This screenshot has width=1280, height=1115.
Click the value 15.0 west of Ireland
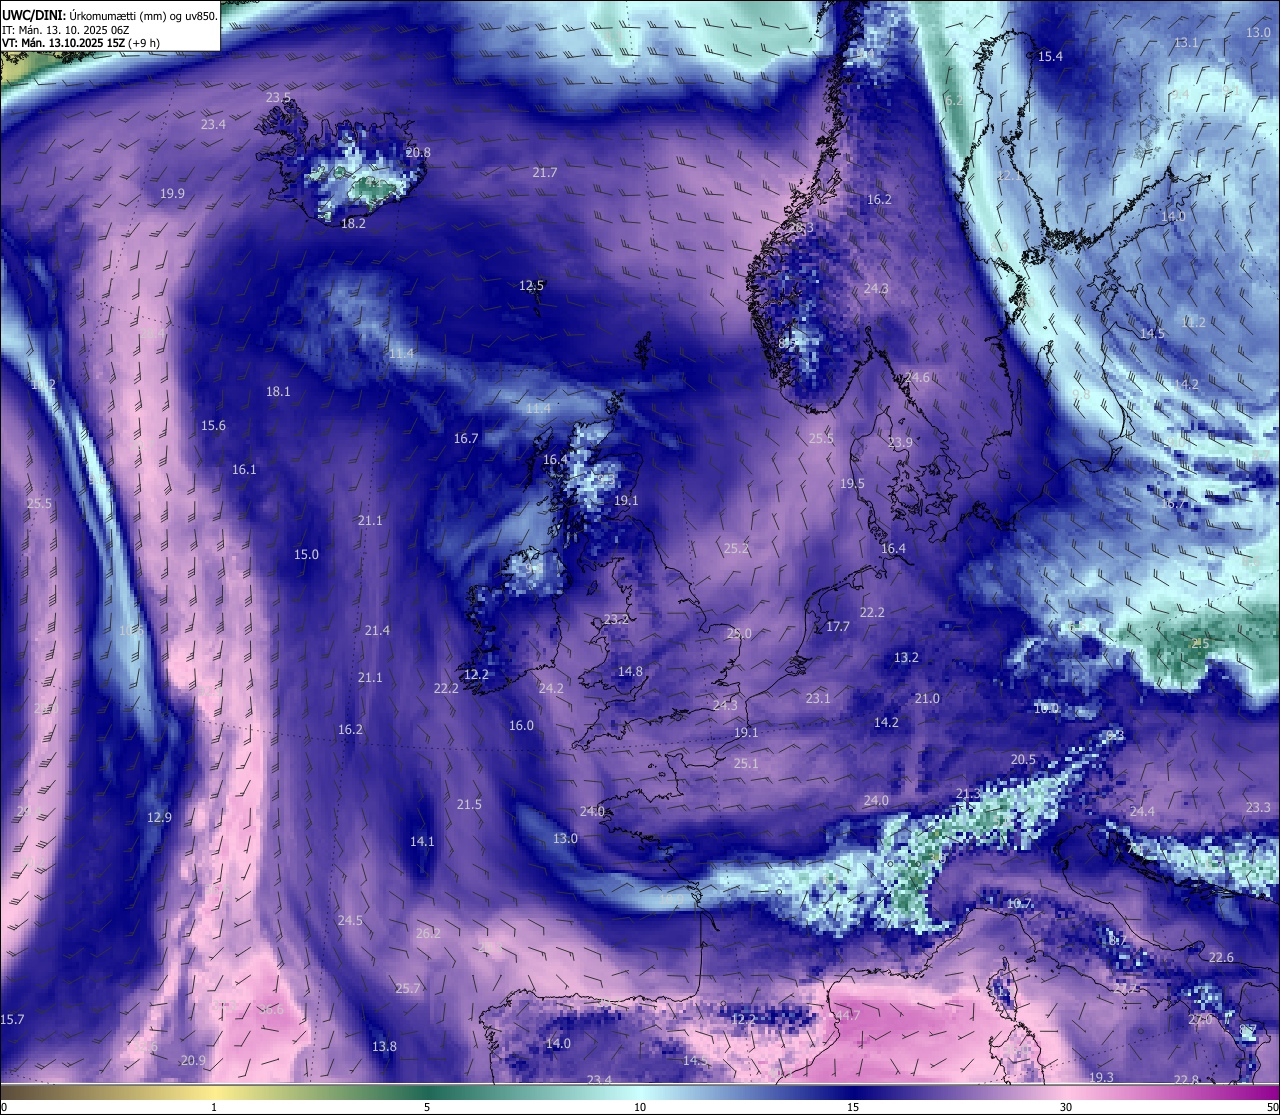[306, 555]
